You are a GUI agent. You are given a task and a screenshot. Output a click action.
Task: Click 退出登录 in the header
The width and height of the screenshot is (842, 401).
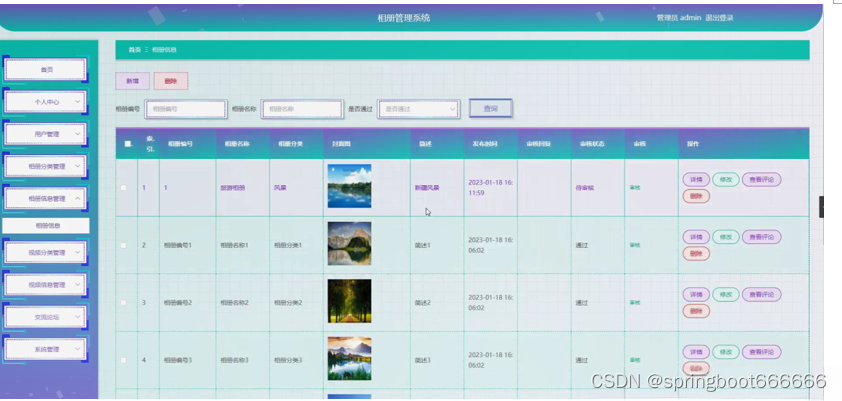coord(719,18)
